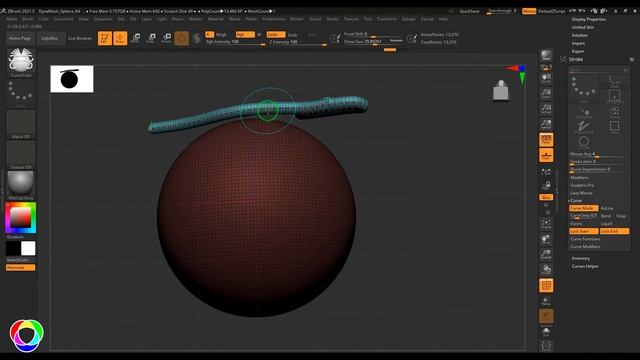Open the Tool menu
Image resolution: width=640 pixels, height=360 pixels.
[x=368, y=19]
